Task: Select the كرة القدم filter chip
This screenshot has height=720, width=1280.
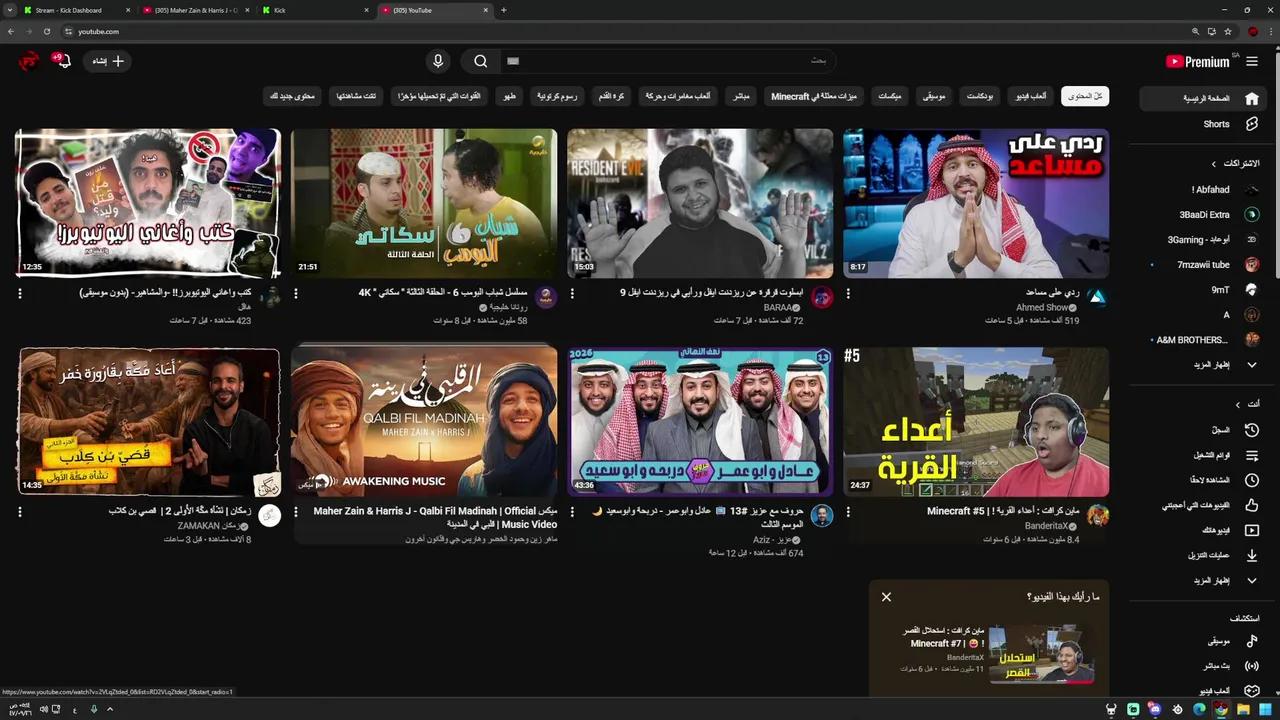Action: [x=611, y=96]
